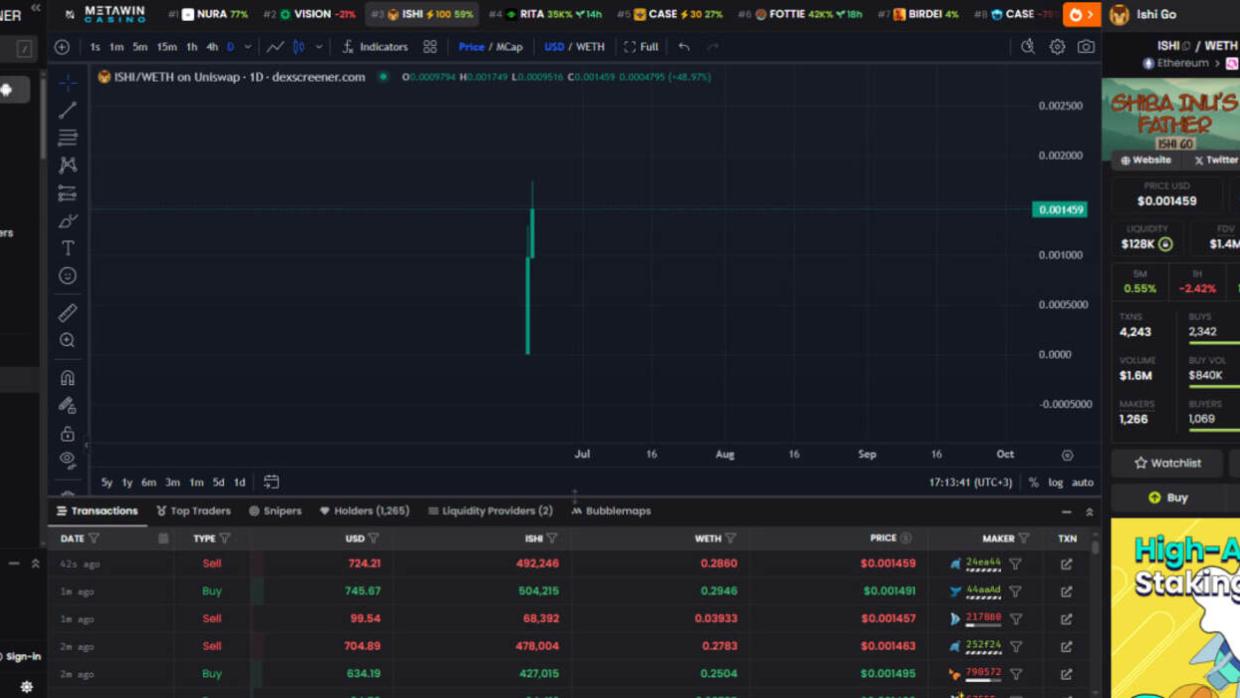
Task: Open time axis settings gear
Action: (x=1067, y=455)
